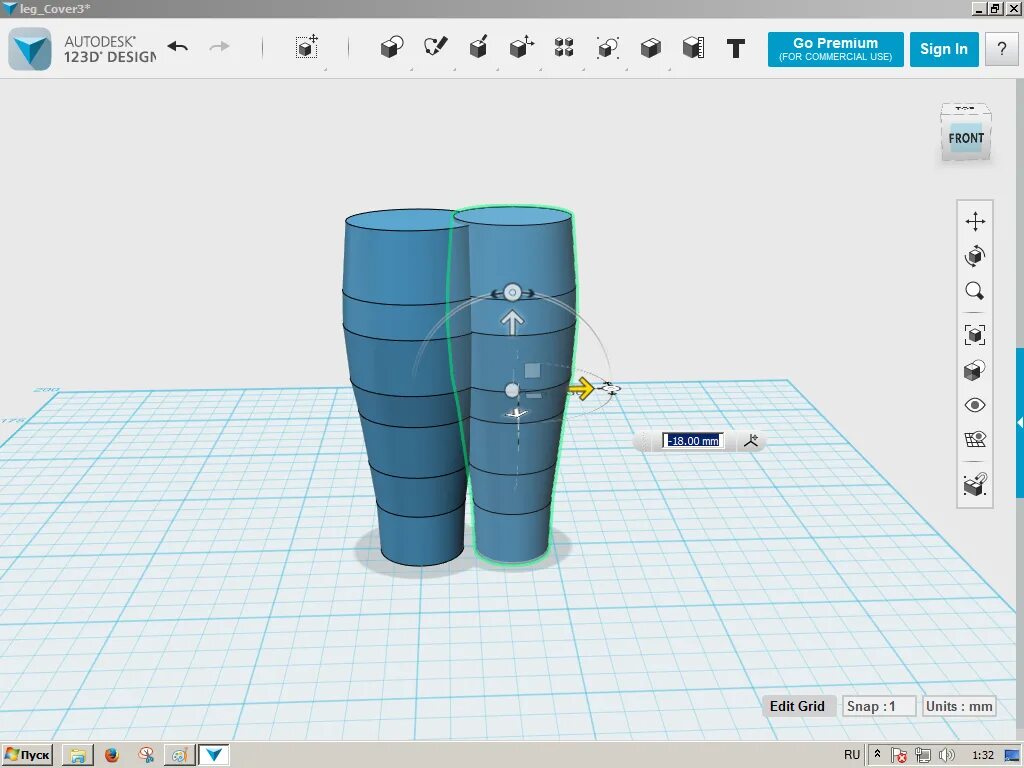Open the Snap : 1 dropdown
The width and height of the screenshot is (1024, 768).
click(x=878, y=706)
